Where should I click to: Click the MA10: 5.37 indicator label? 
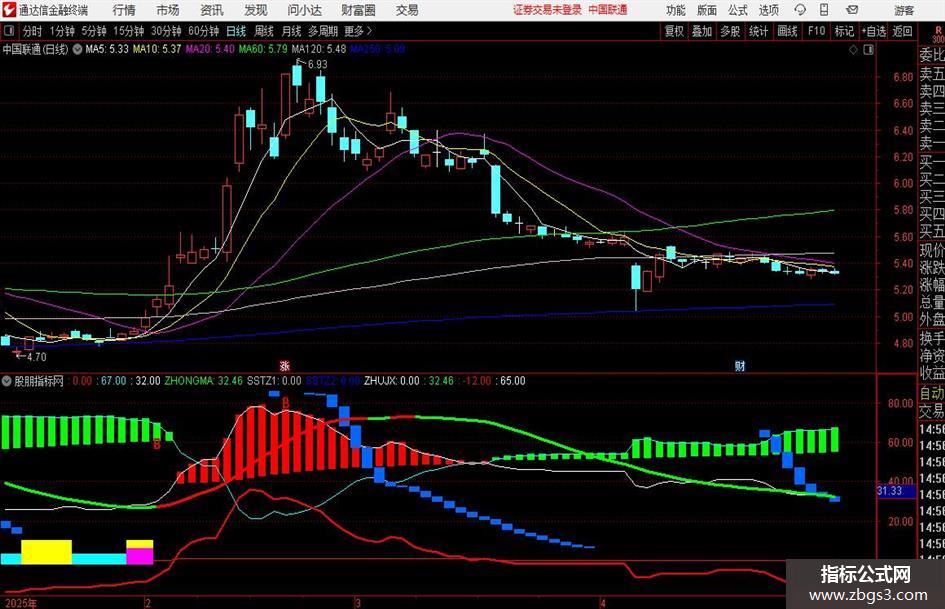click(157, 49)
